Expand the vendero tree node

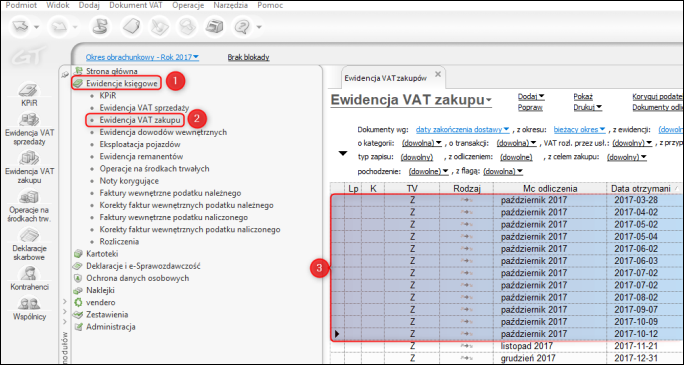pyautogui.click(x=65, y=301)
